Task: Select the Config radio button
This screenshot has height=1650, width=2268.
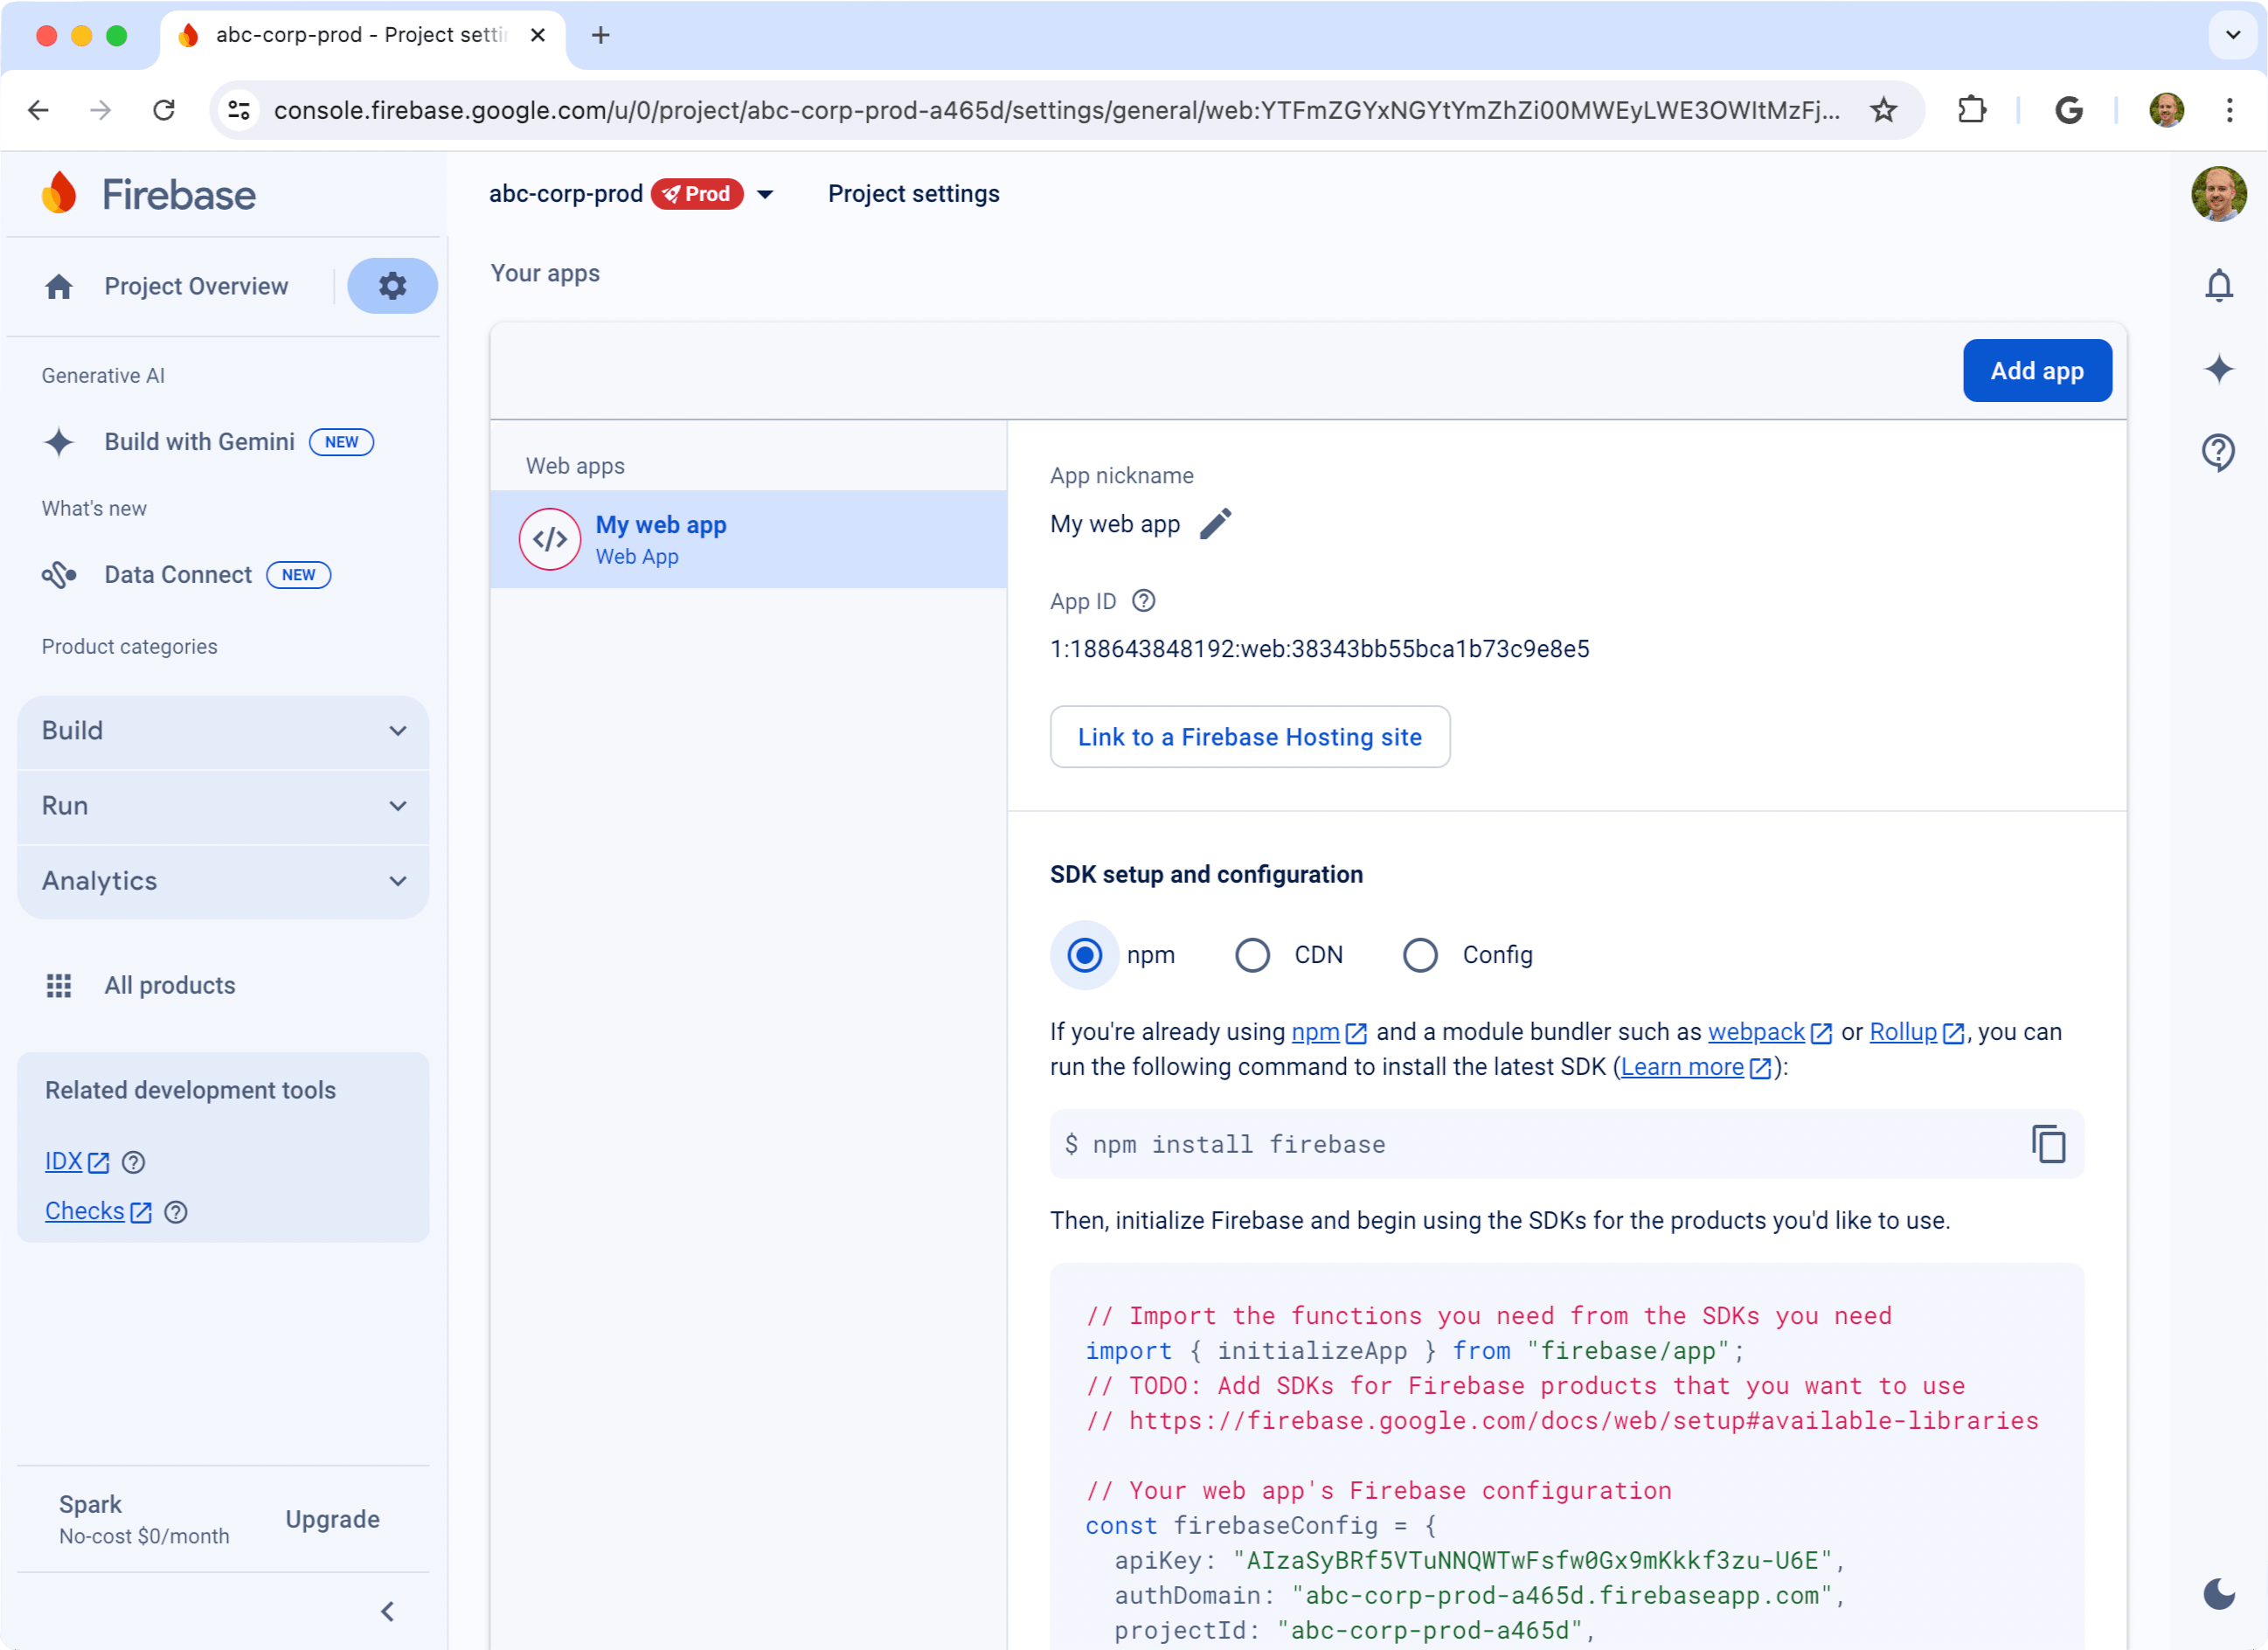Action: 1420,955
